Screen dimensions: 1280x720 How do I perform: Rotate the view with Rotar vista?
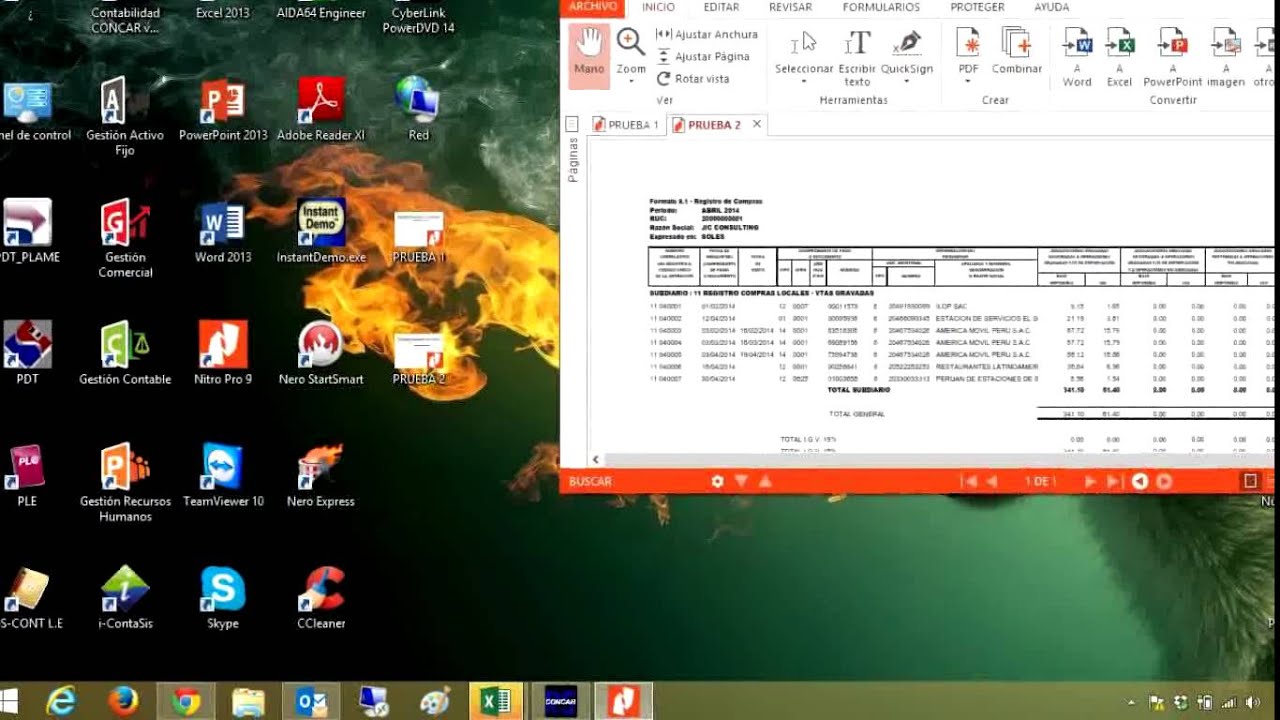[693, 78]
